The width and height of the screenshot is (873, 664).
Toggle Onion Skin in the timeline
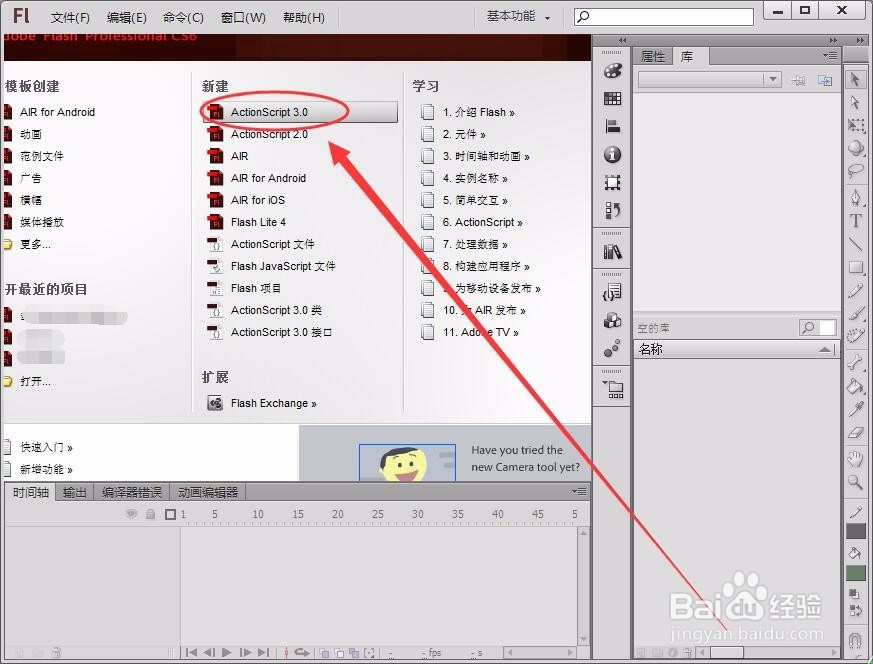tap(324, 653)
